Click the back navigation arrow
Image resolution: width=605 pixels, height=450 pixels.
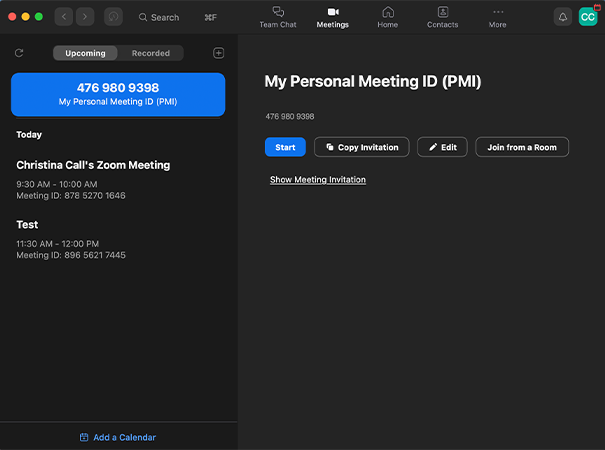[64, 17]
